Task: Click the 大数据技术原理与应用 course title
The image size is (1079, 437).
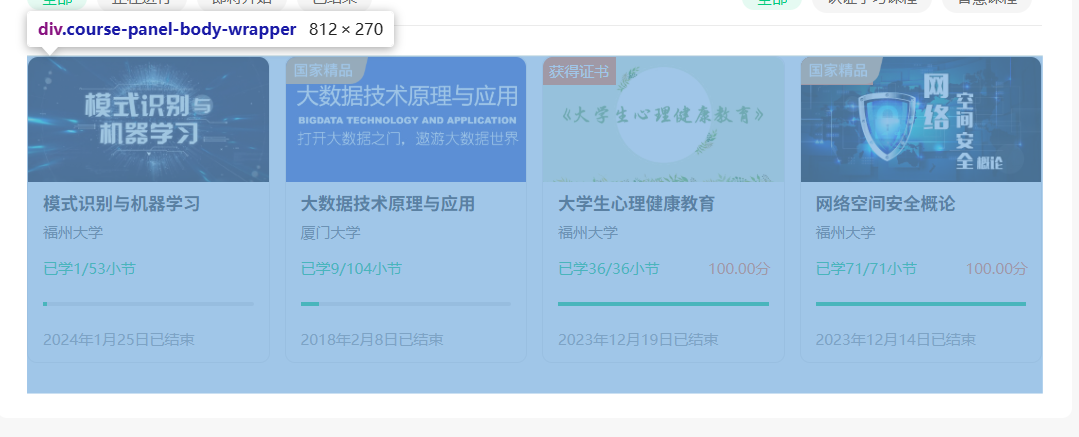Action: (x=387, y=204)
